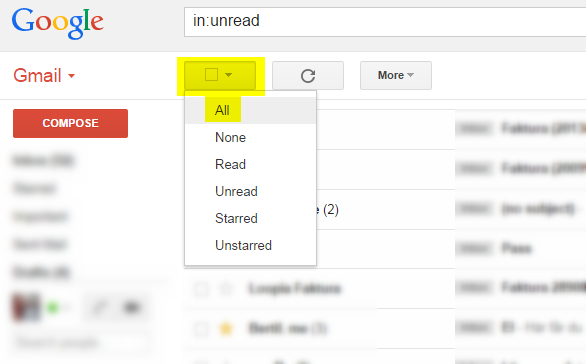Check the starred email row checkbox
Image resolution: width=586 pixels, height=364 pixels.
[x=201, y=328]
